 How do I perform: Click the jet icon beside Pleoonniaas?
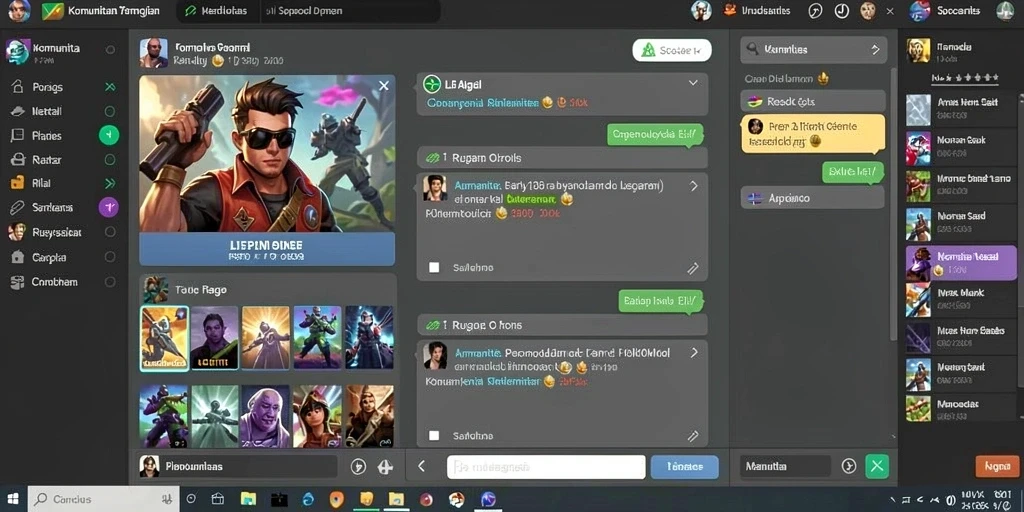(385, 466)
